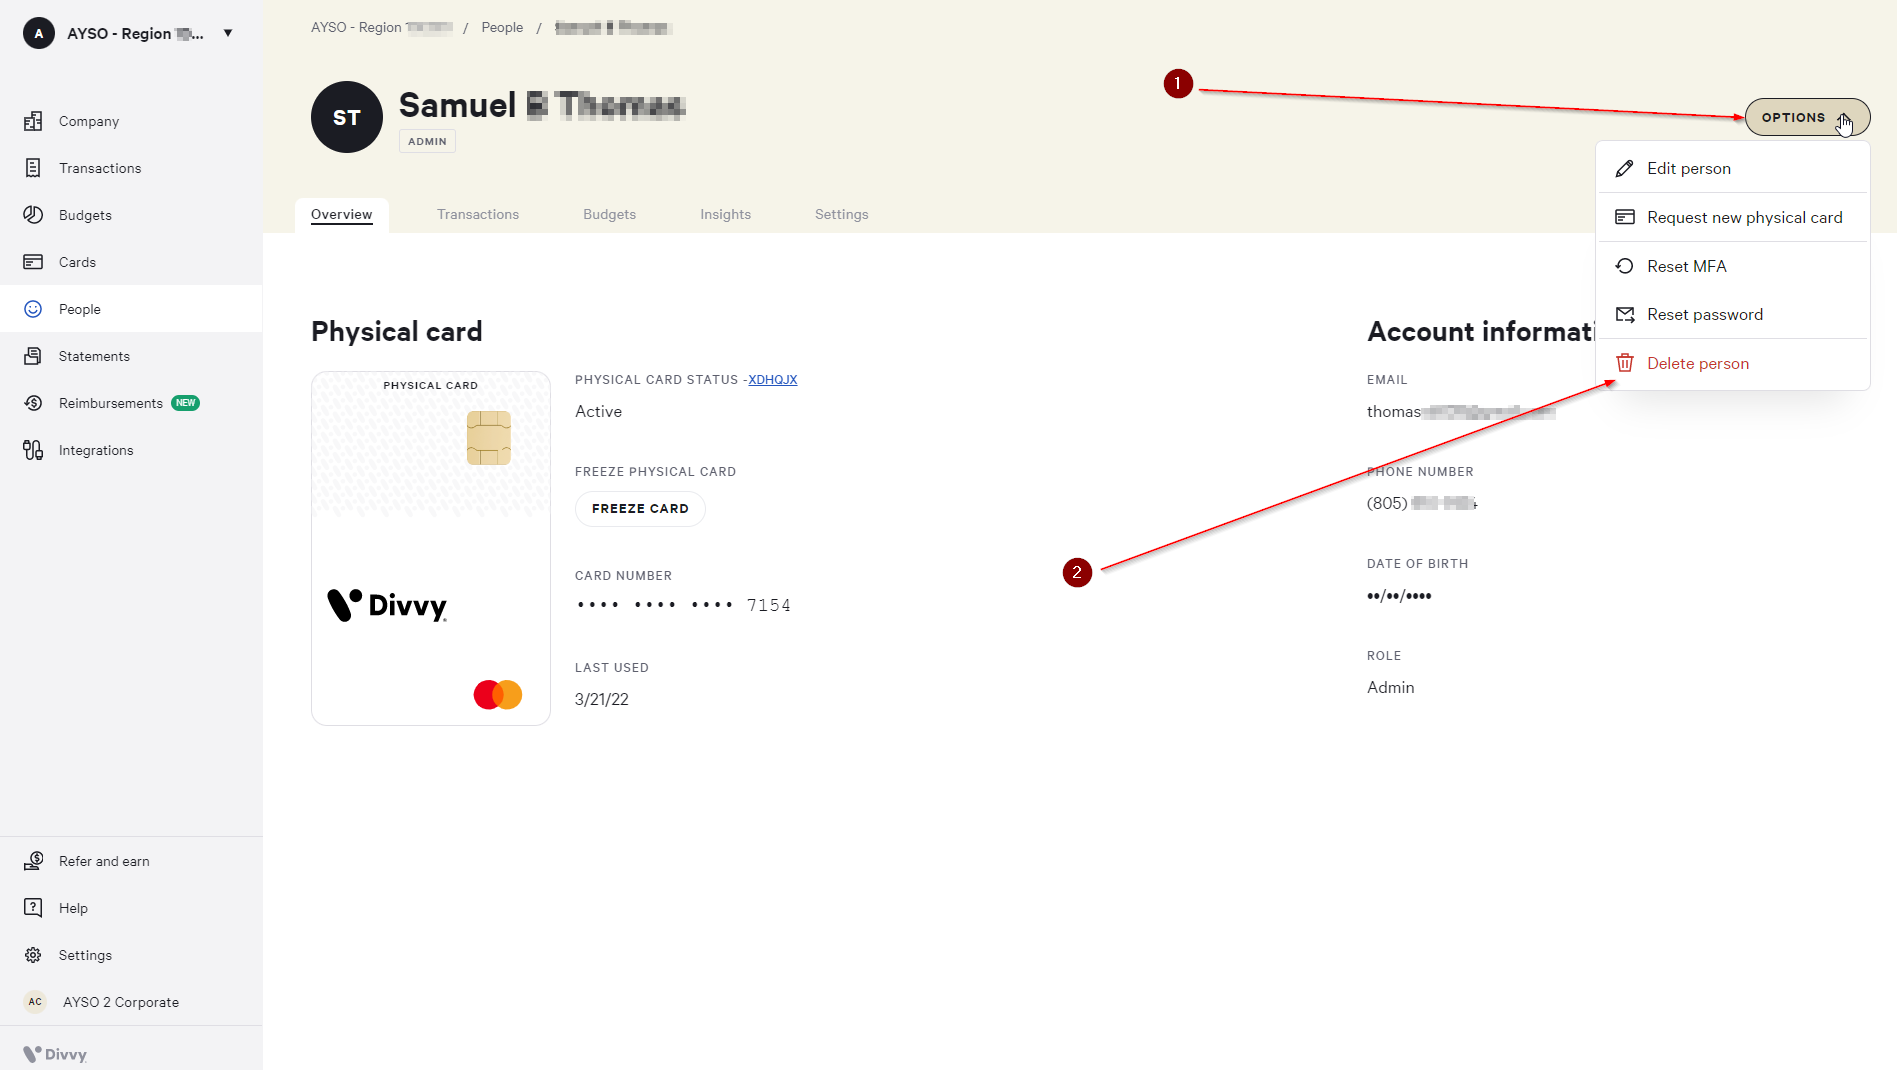
Task: Click the Divvy physical card image
Action: click(431, 548)
